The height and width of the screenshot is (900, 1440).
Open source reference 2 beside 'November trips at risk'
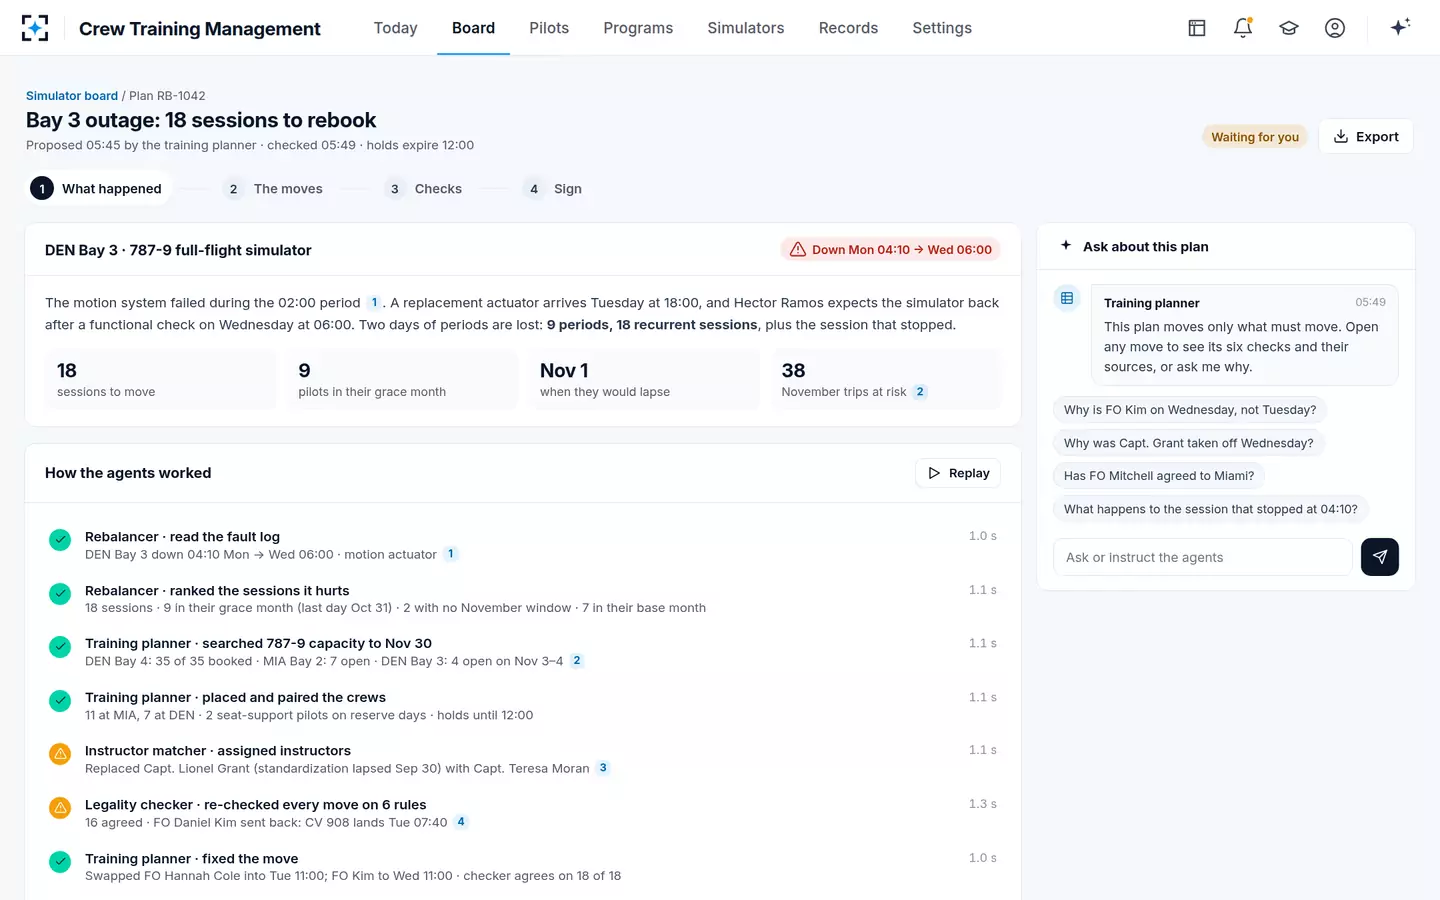pyautogui.click(x=920, y=392)
